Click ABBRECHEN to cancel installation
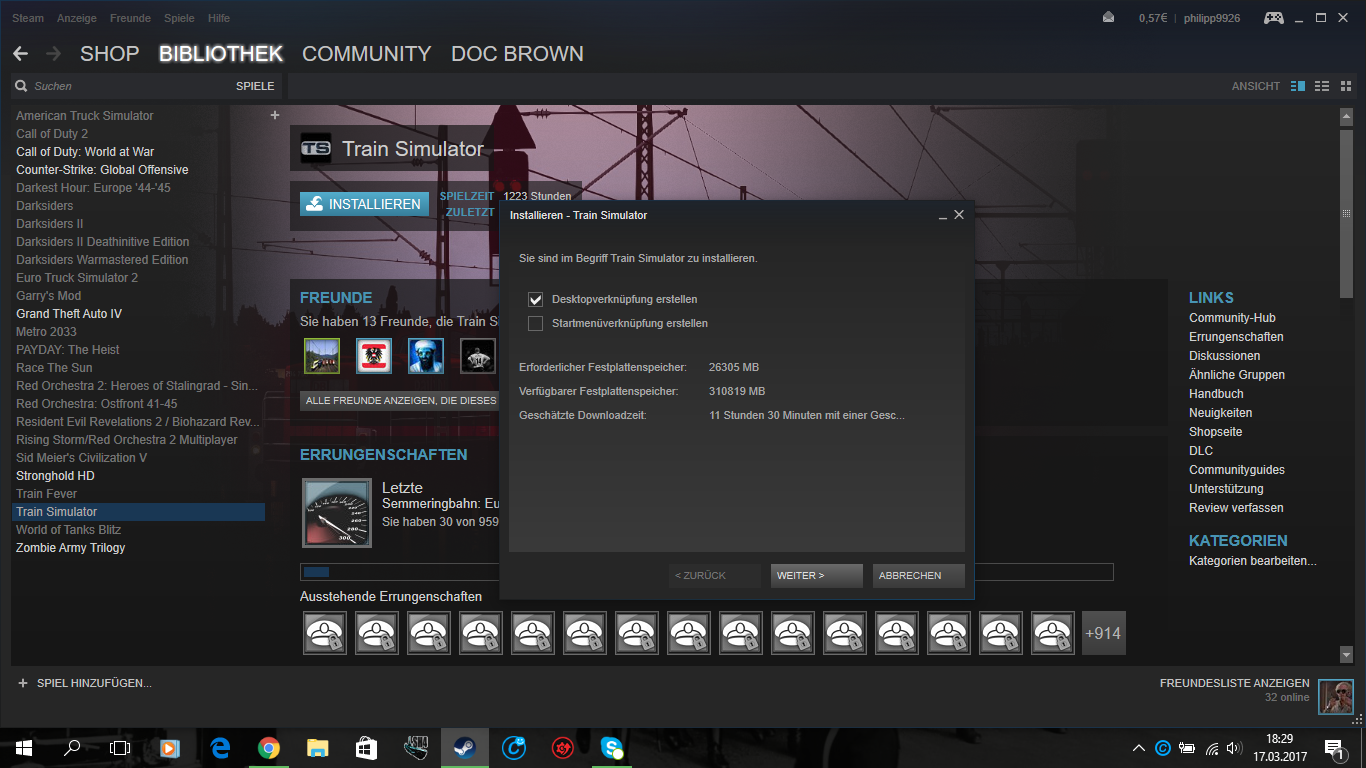The width and height of the screenshot is (1366, 768). tap(919, 576)
